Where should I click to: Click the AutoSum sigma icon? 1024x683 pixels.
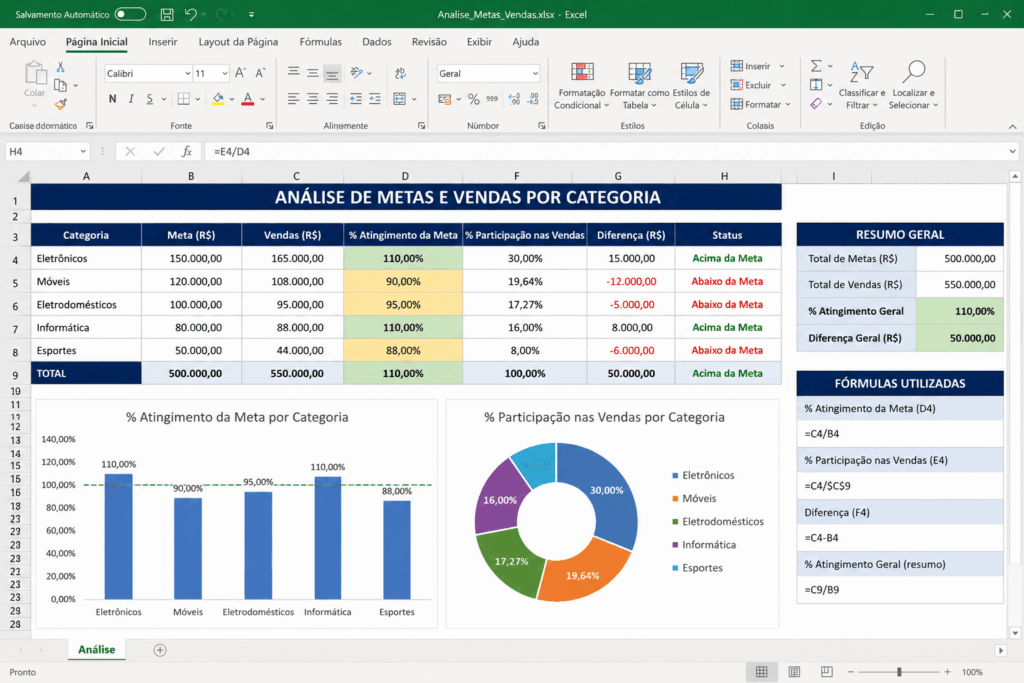[x=816, y=66]
